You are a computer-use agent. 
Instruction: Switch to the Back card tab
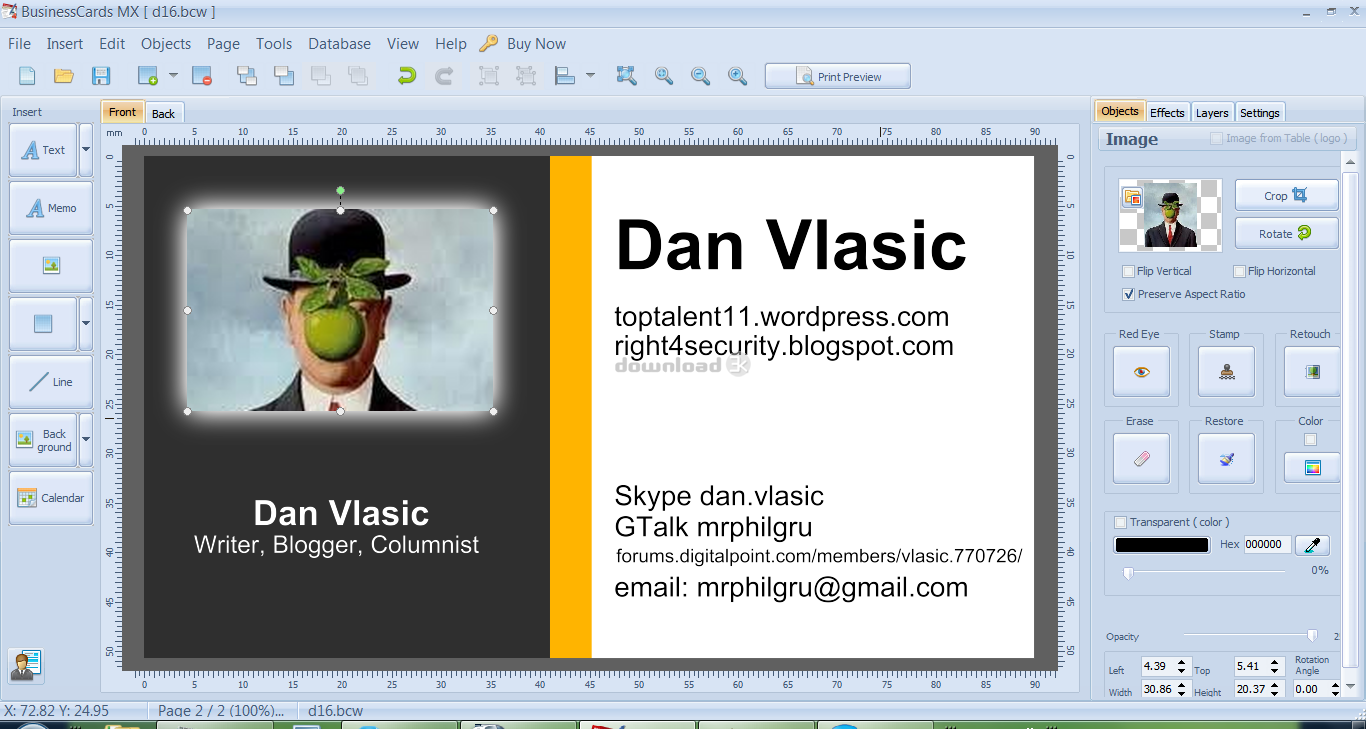(x=163, y=113)
